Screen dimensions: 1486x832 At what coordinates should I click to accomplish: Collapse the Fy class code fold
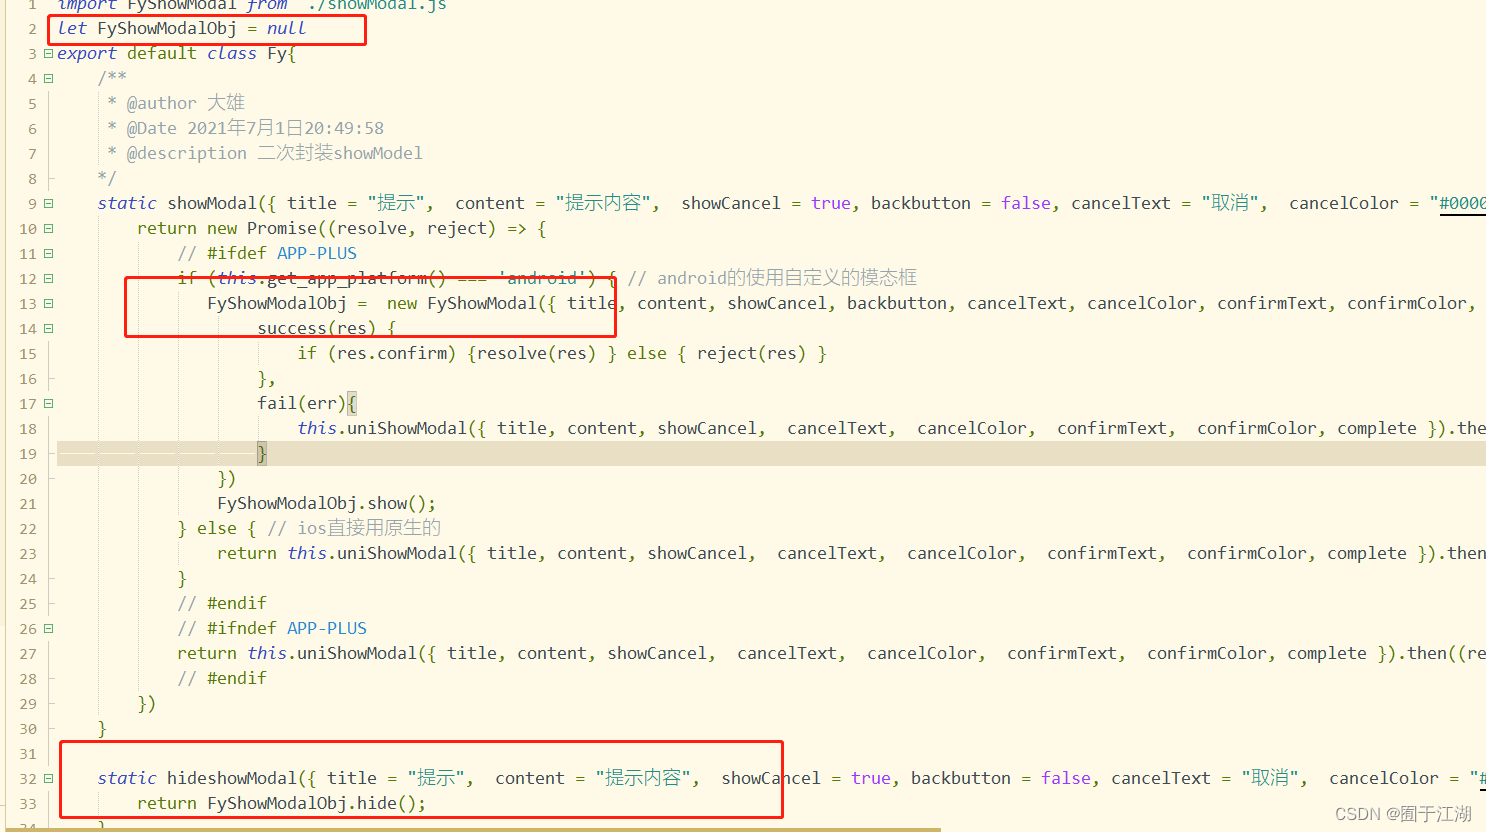46,53
